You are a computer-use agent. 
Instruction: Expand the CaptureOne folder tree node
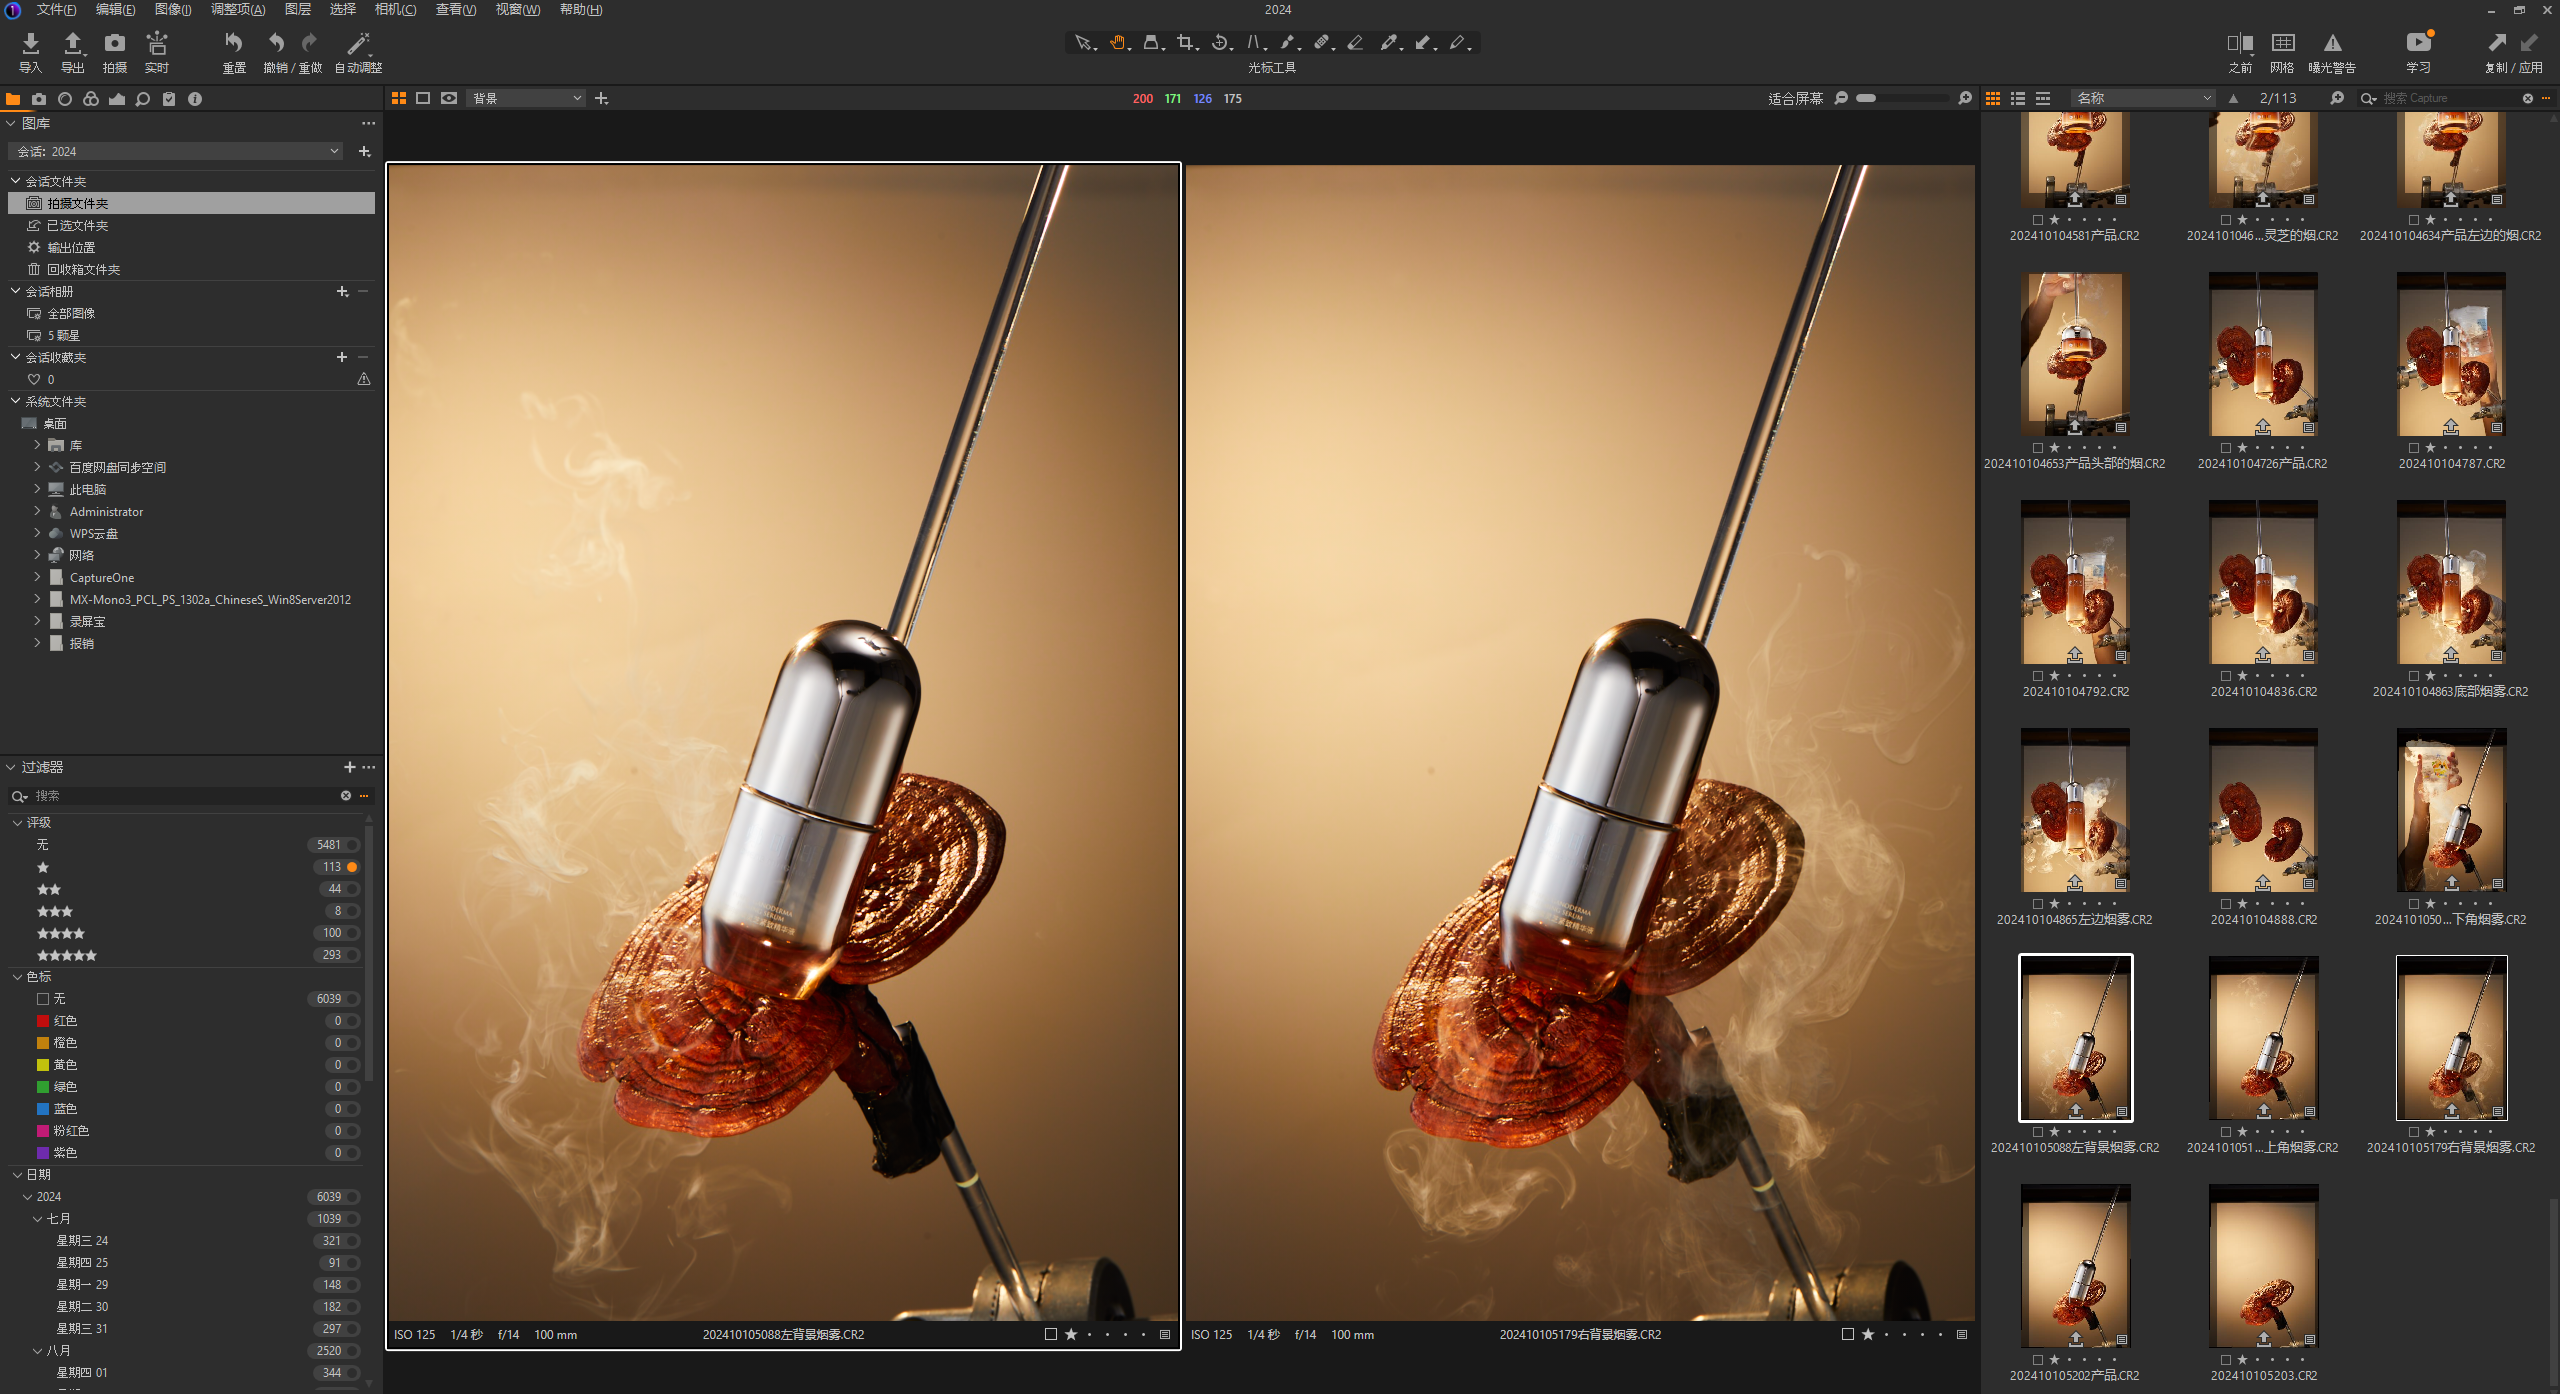click(37, 577)
